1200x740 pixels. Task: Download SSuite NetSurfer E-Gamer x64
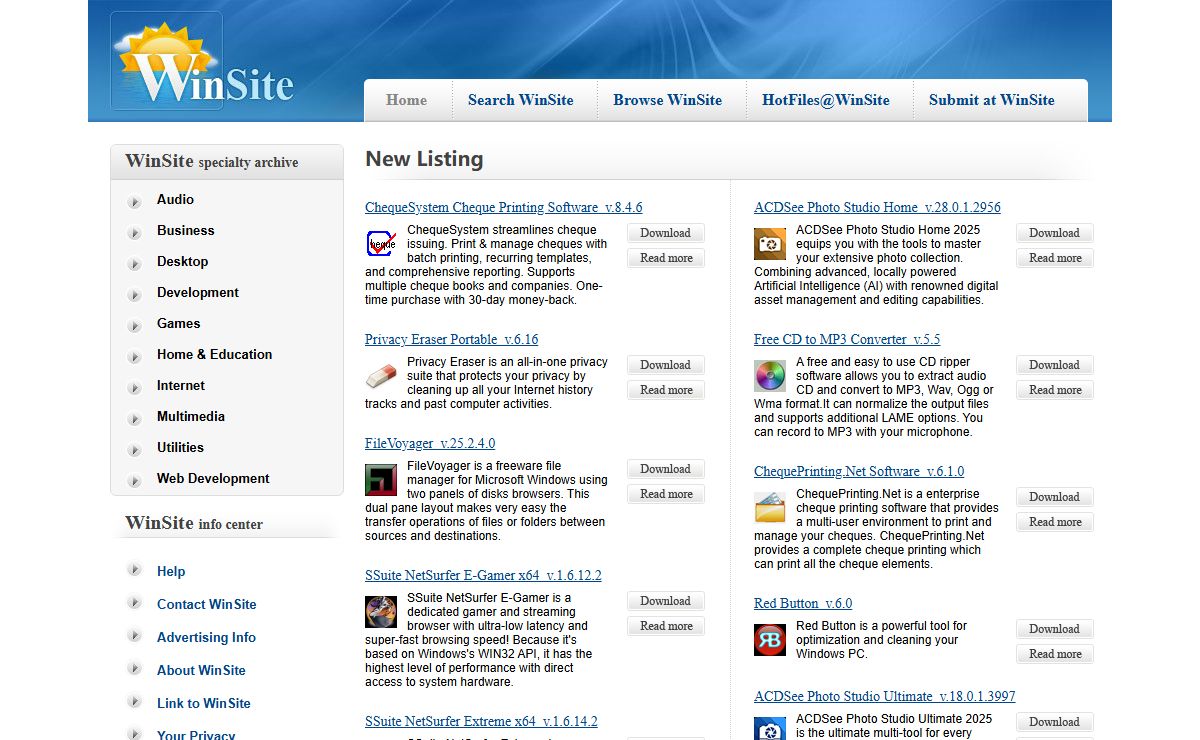tap(666, 601)
